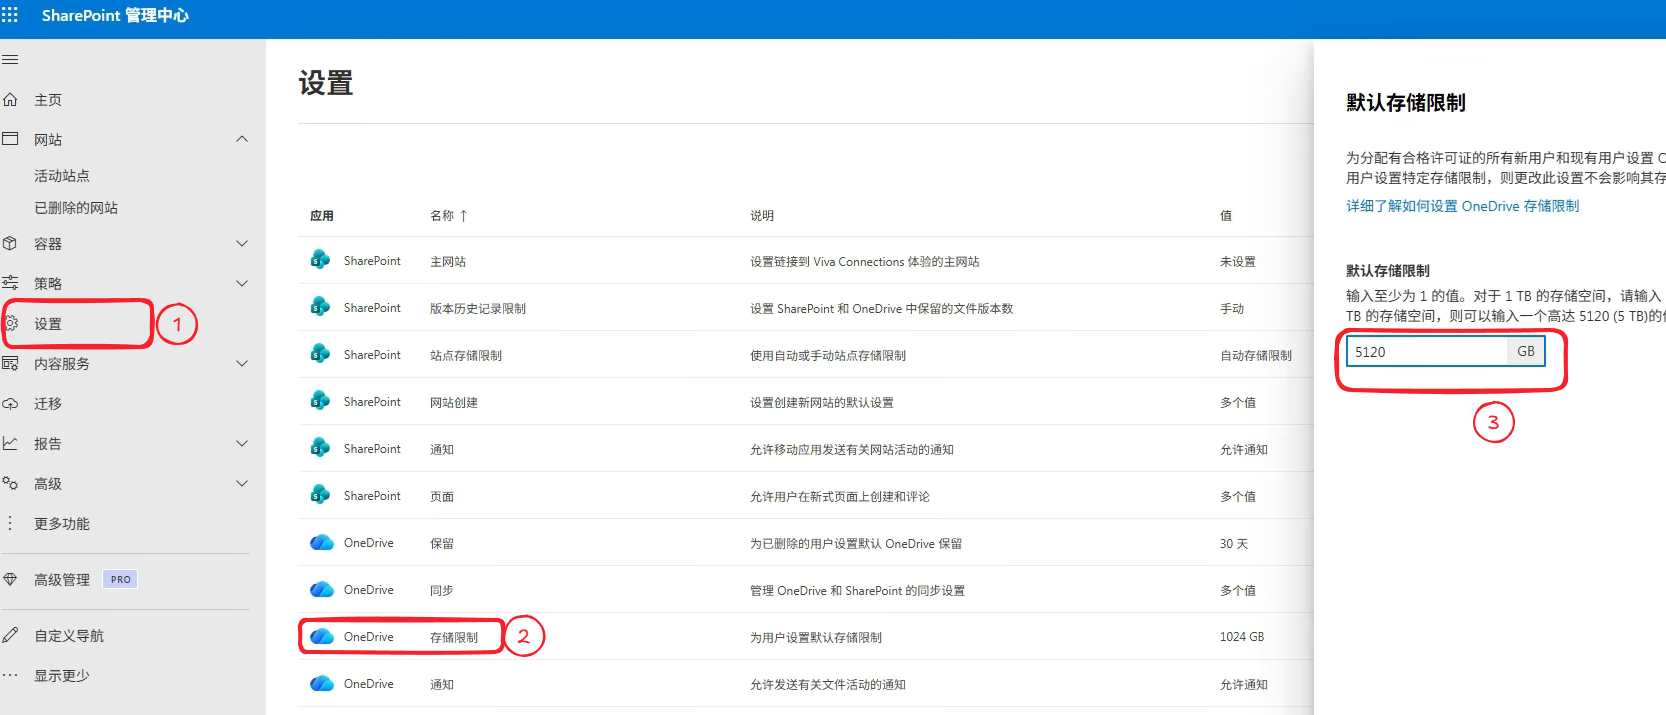This screenshot has width=1666, height=715.
Task: Collapse the 网站 section chevron
Action: [242, 139]
